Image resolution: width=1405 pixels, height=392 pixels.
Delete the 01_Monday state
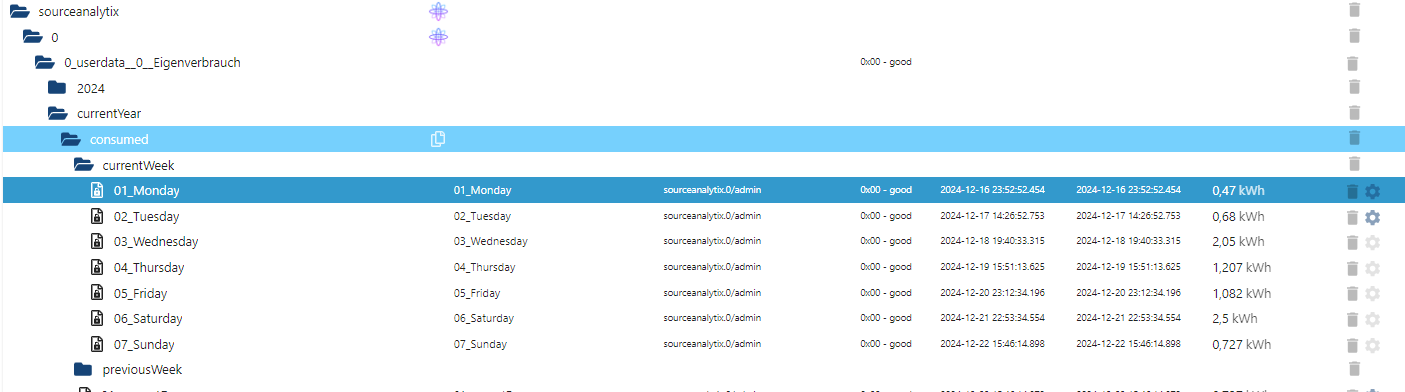(x=1352, y=191)
